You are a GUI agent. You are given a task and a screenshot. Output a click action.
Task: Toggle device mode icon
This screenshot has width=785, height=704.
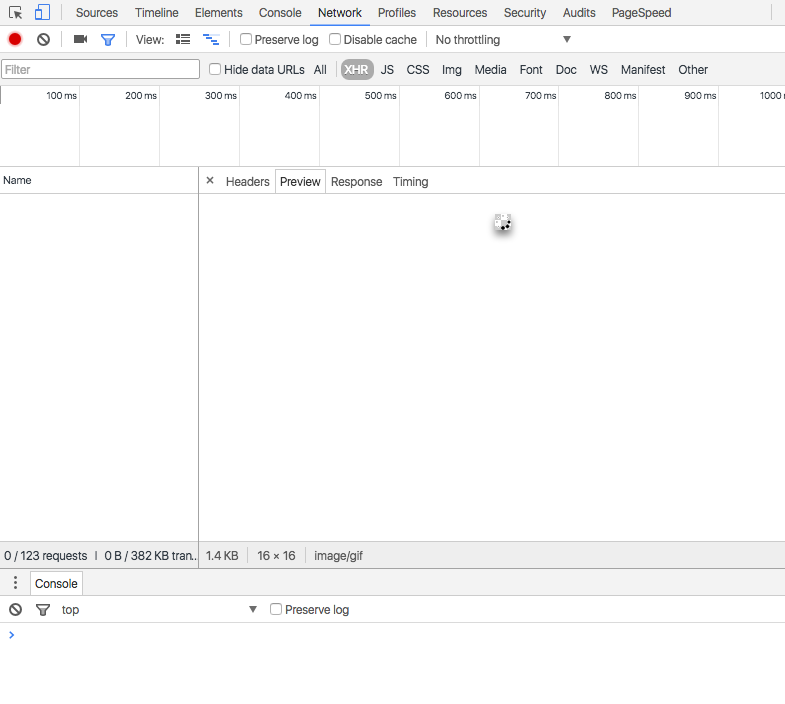pos(42,13)
